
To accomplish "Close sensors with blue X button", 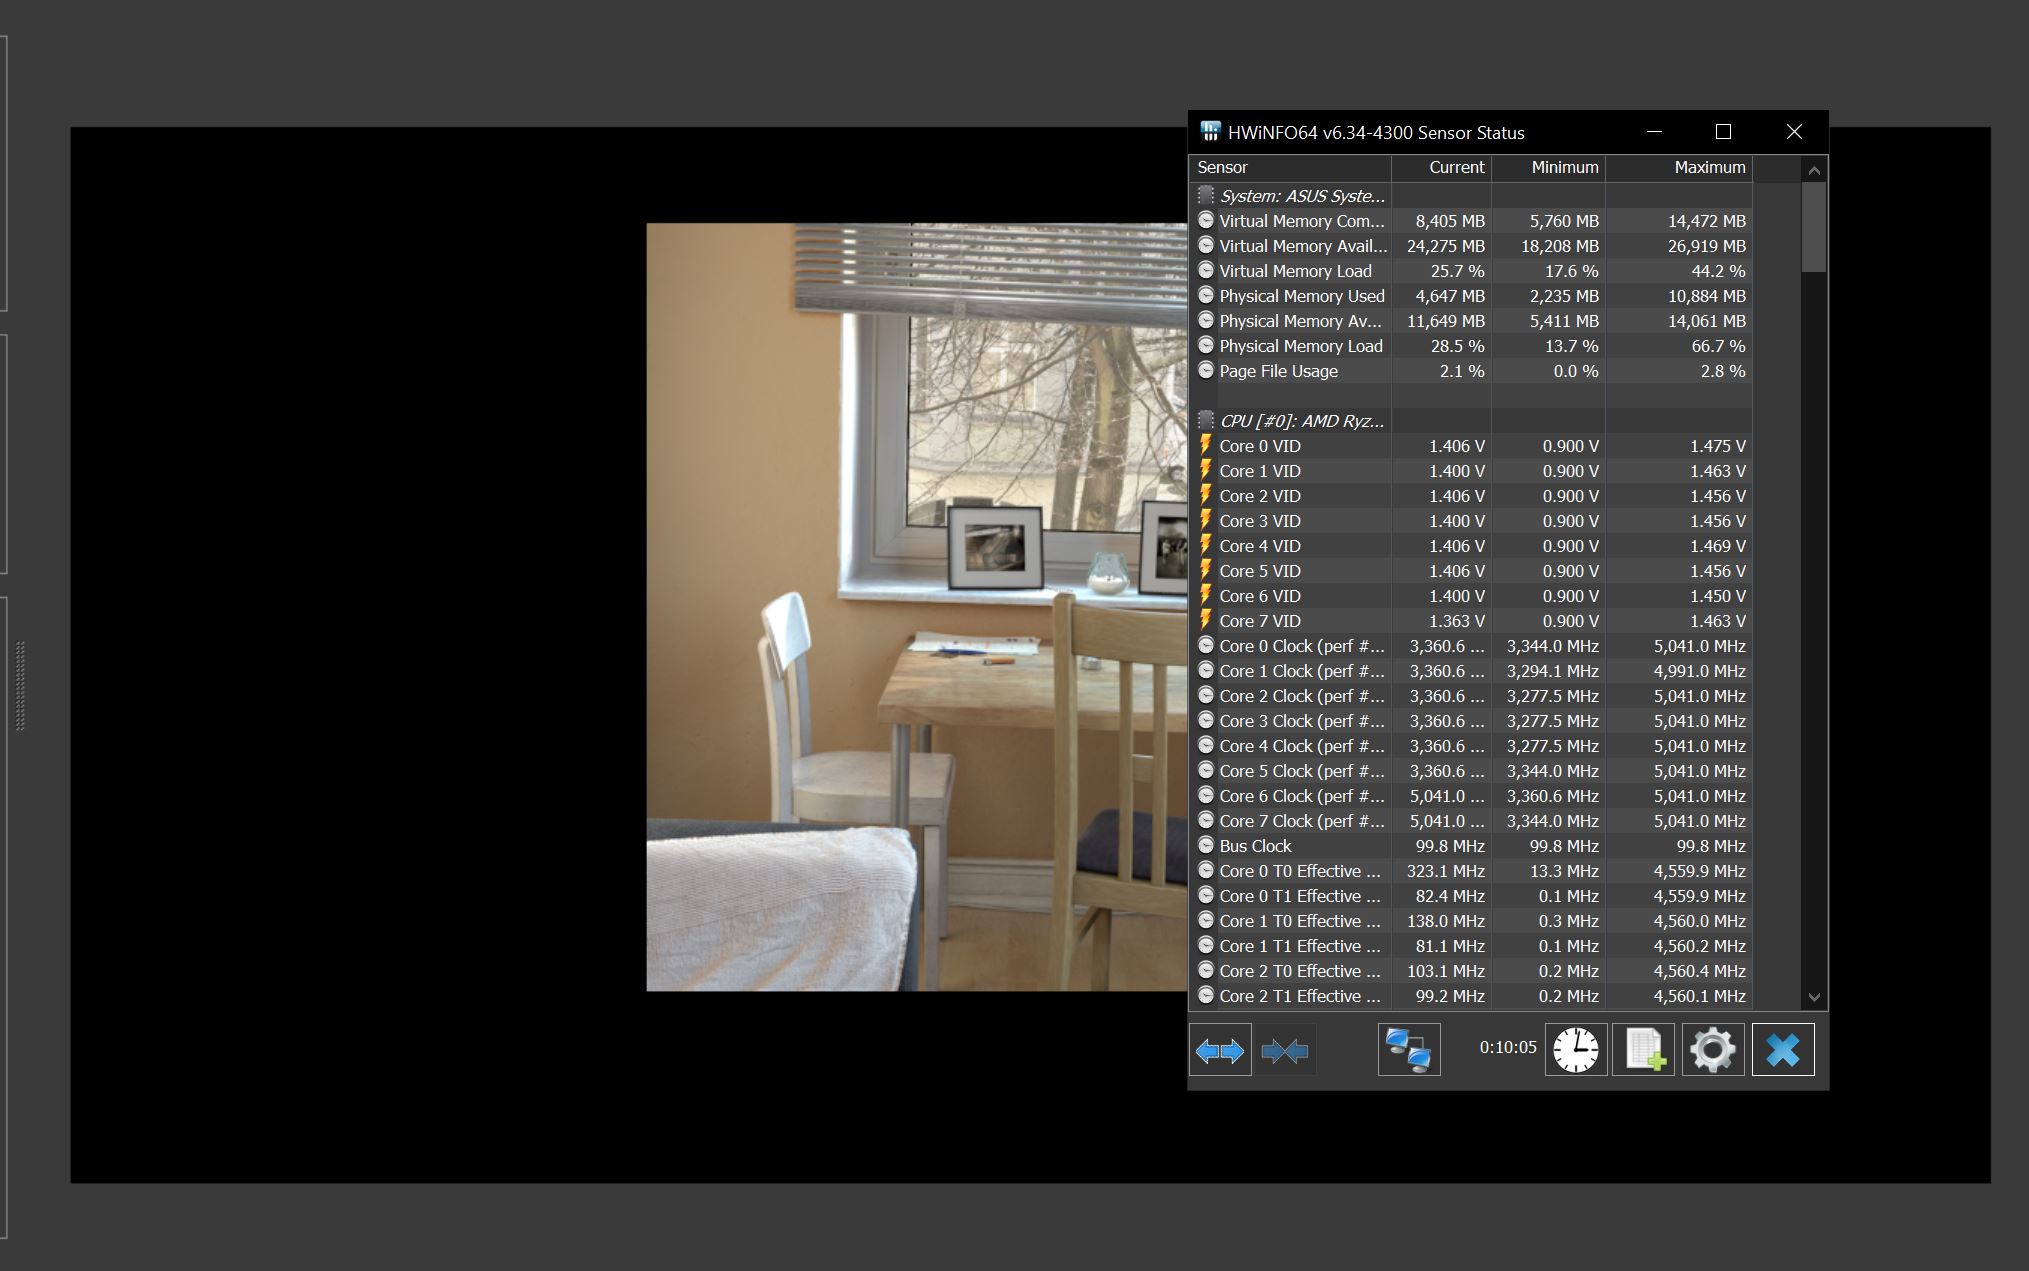I will [x=1783, y=1050].
